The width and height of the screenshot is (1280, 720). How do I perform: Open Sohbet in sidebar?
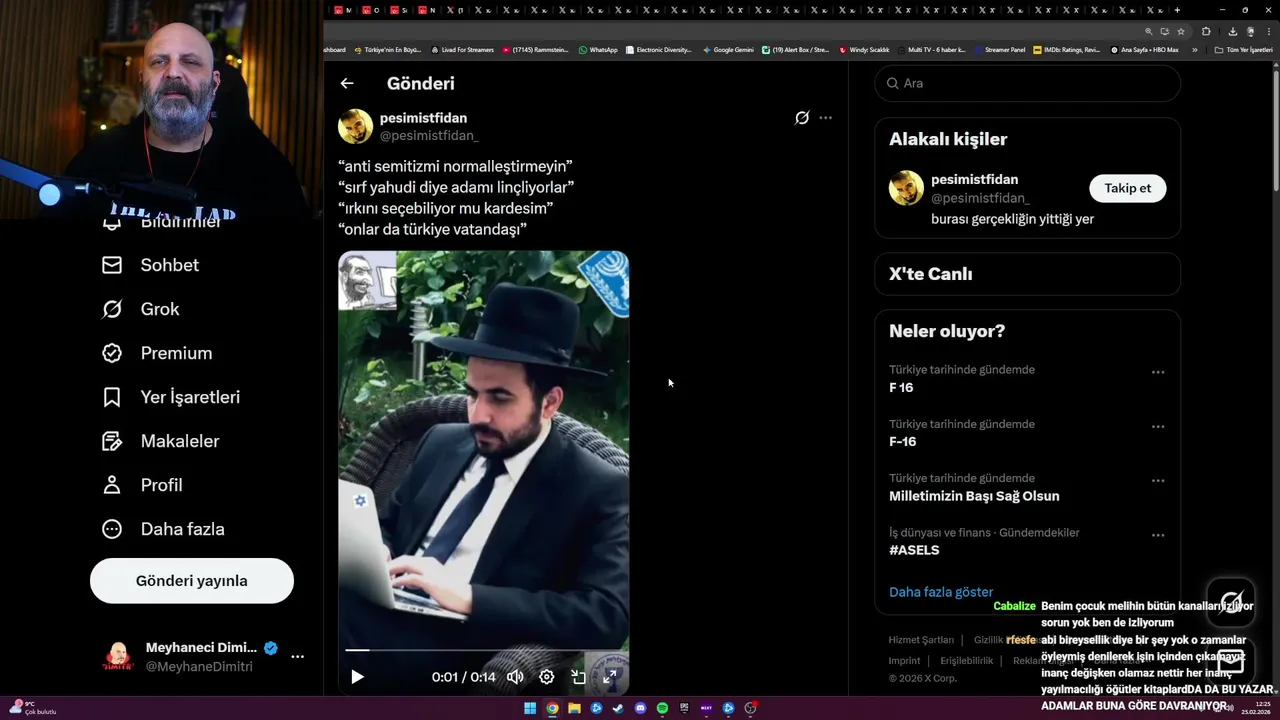click(x=170, y=265)
